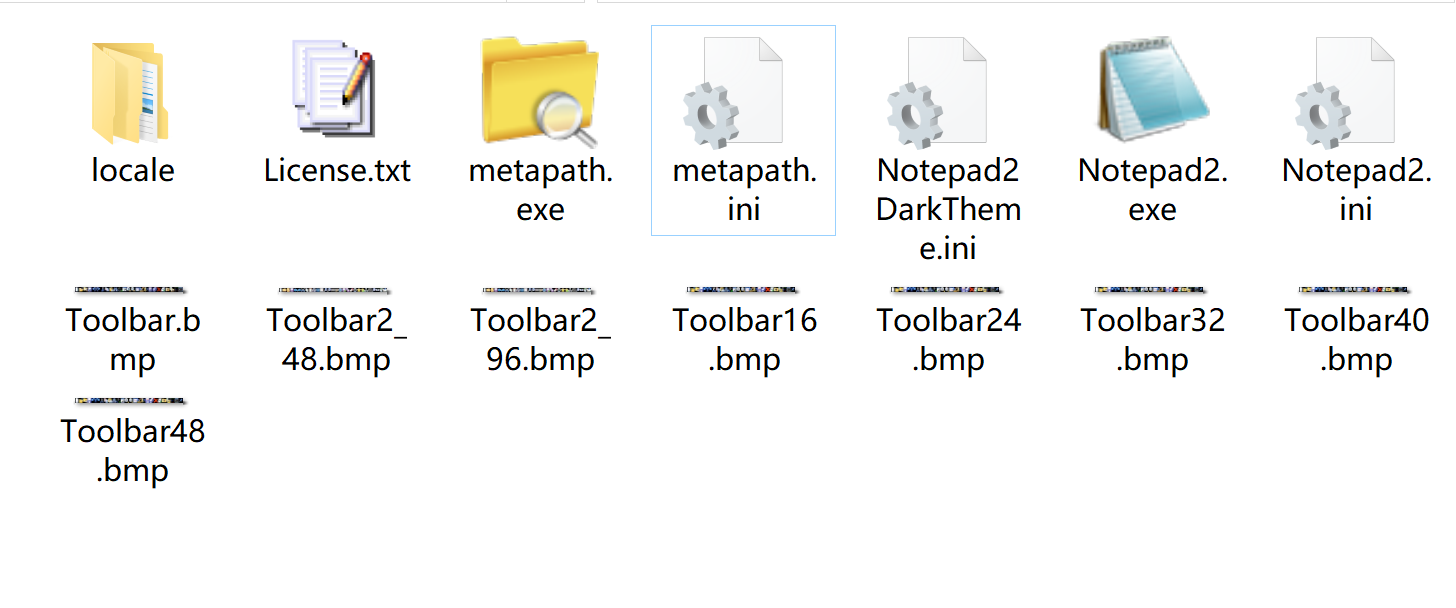The height and width of the screenshot is (608, 1456).
Task: Click the locale folder name label
Action: point(132,170)
